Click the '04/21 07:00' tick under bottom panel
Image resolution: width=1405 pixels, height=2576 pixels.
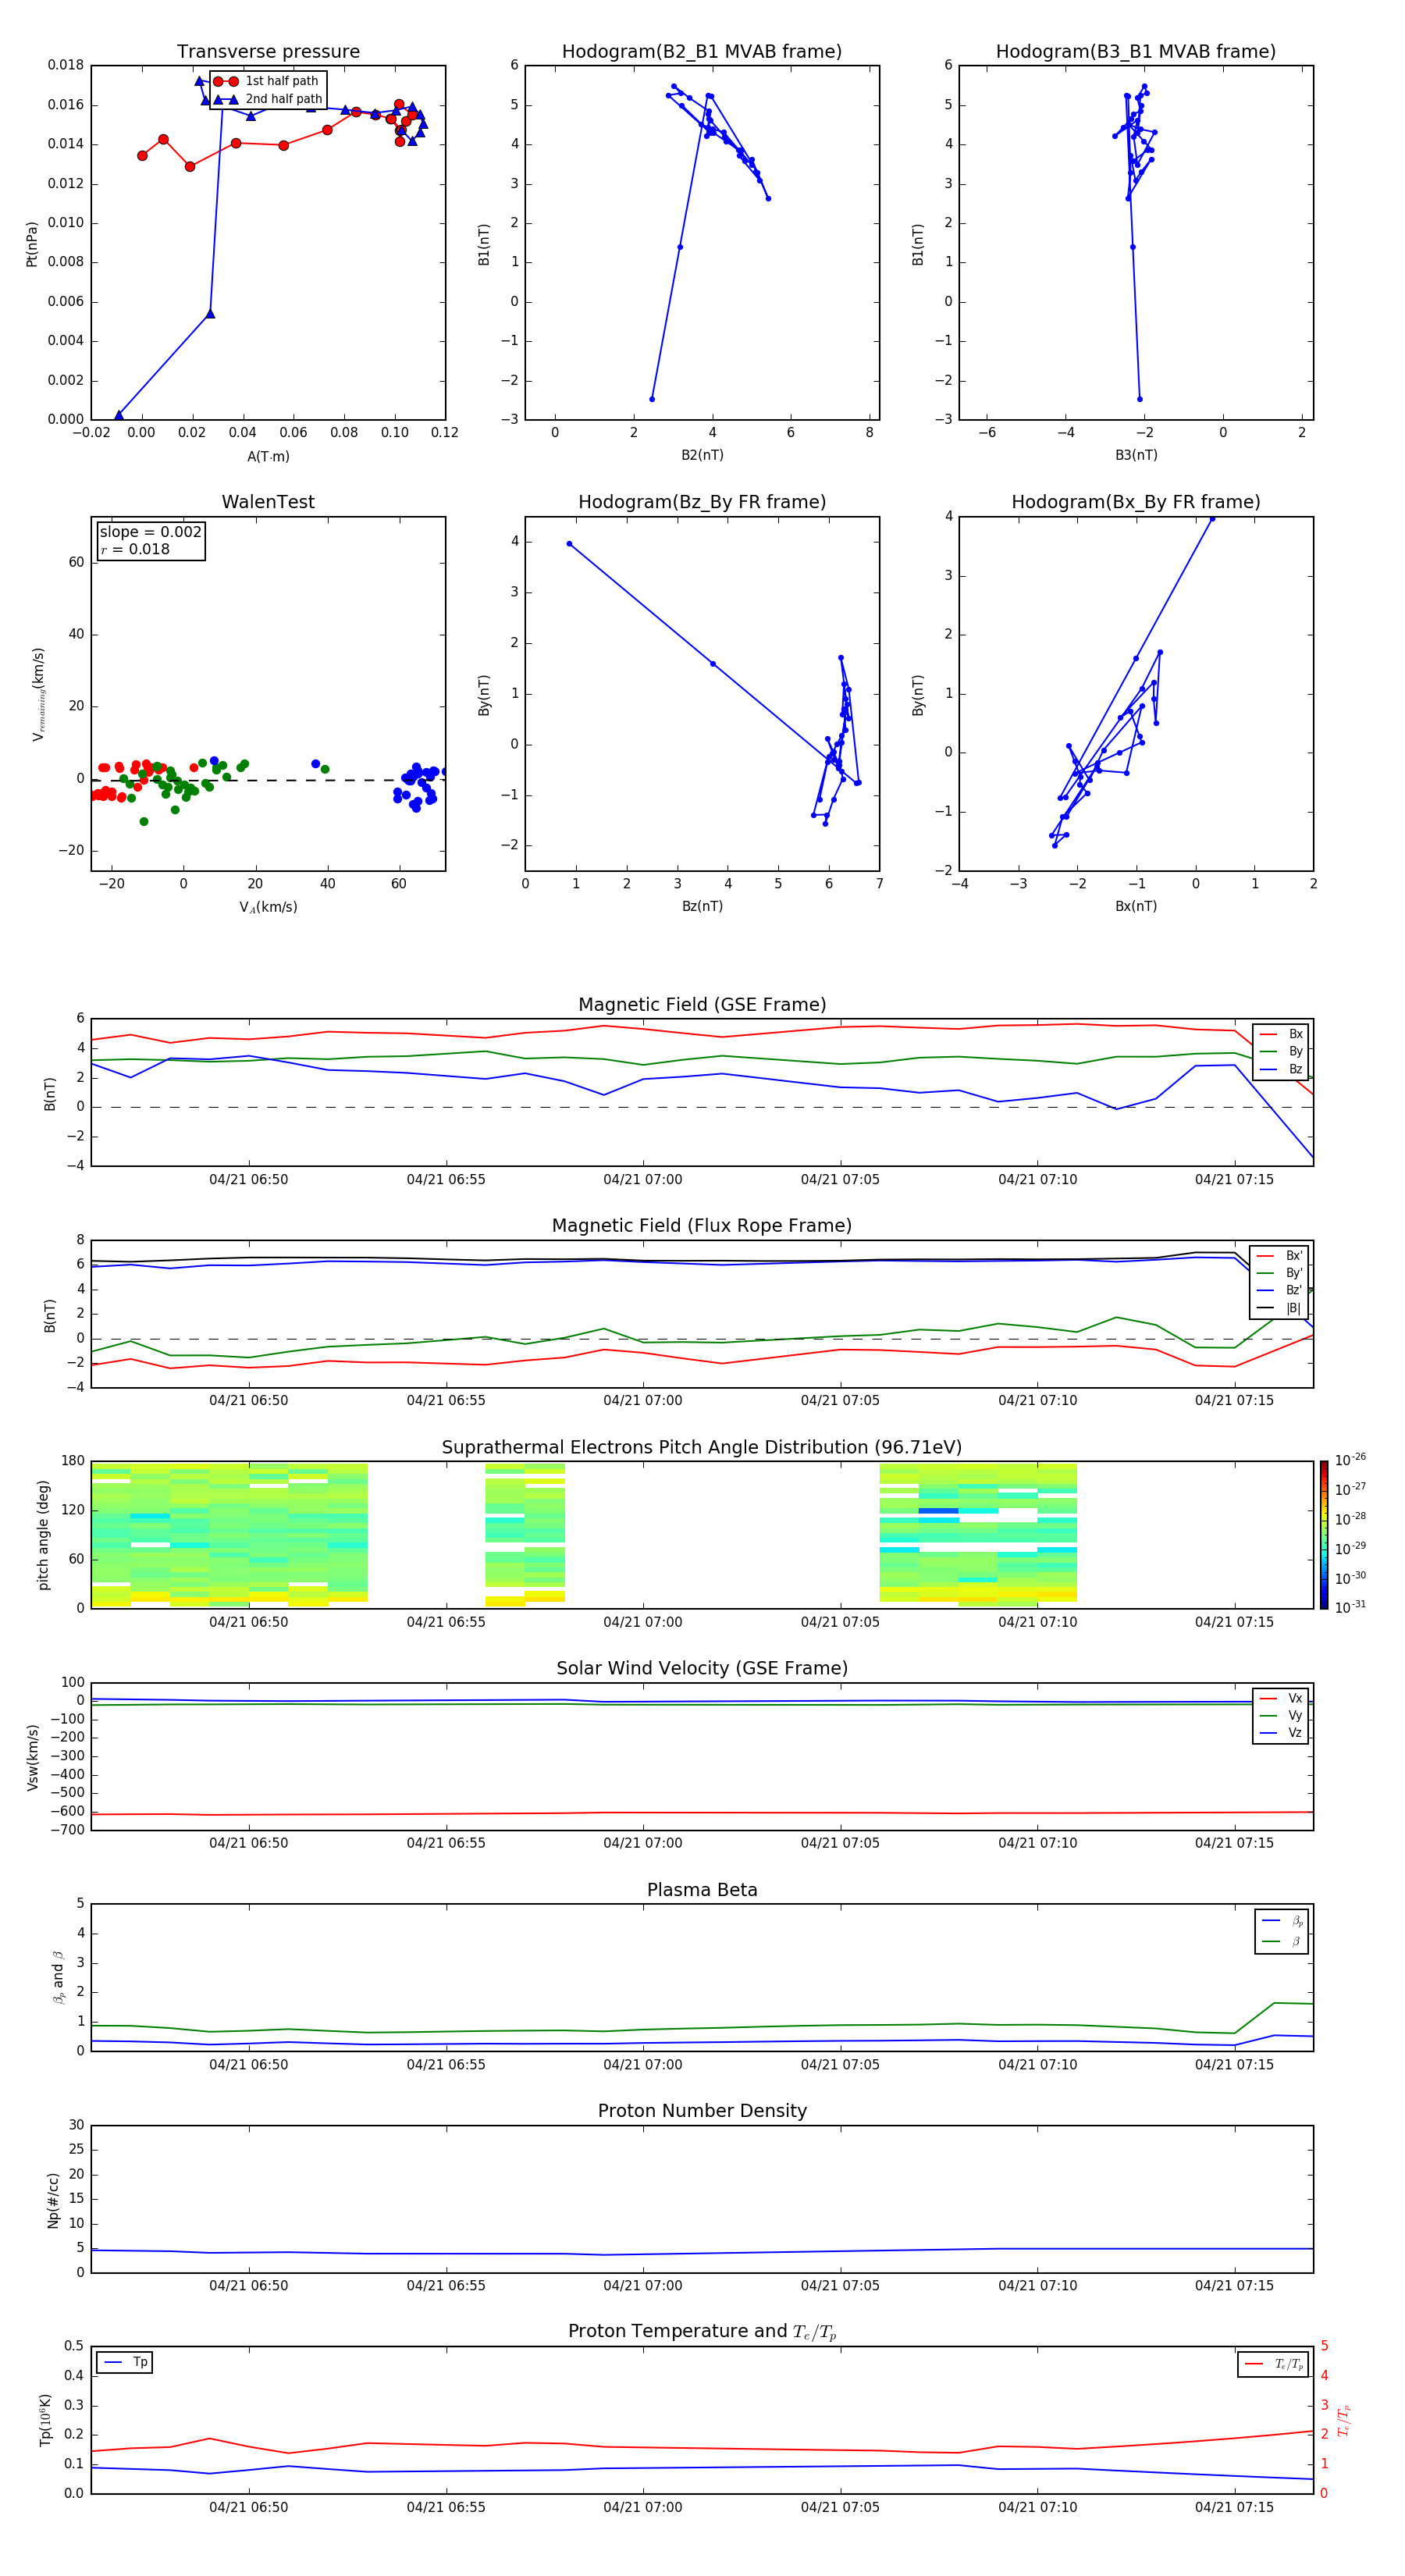pos(643,2507)
